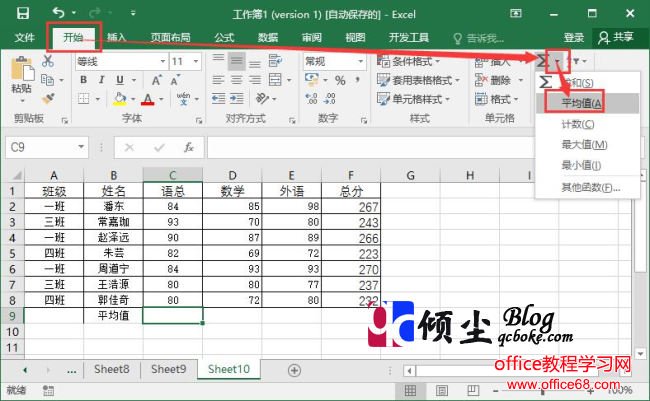Undo the last action

pyautogui.click(x=58, y=13)
